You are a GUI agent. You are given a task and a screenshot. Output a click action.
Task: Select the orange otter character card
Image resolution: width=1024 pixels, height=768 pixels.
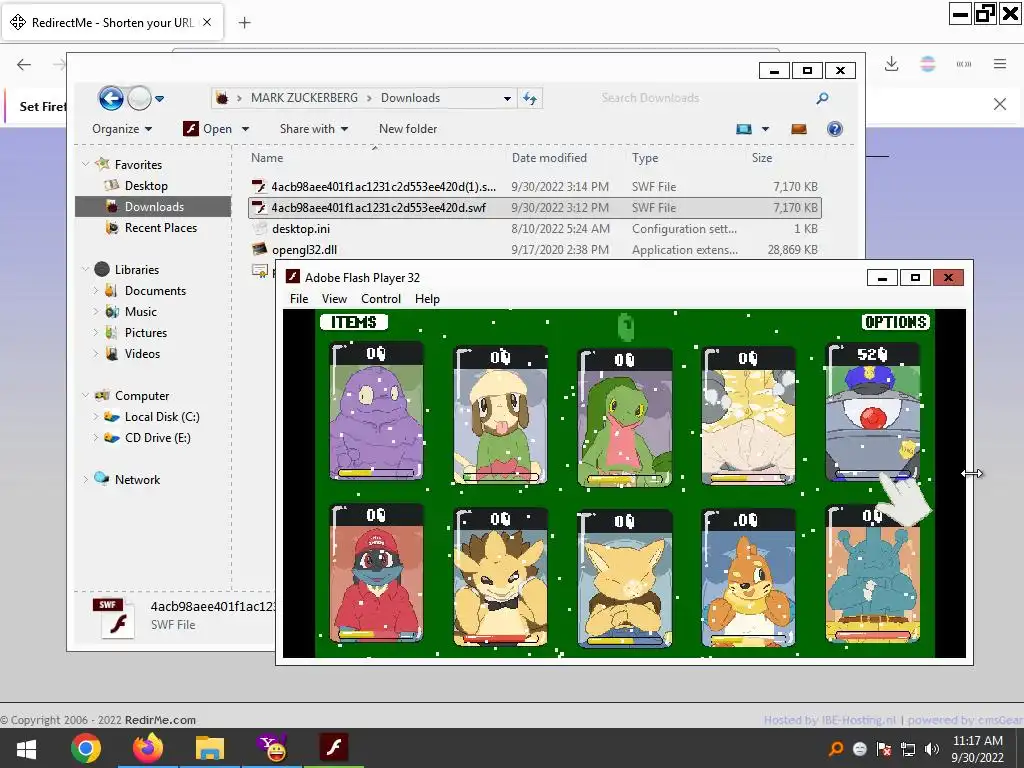tap(748, 577)
